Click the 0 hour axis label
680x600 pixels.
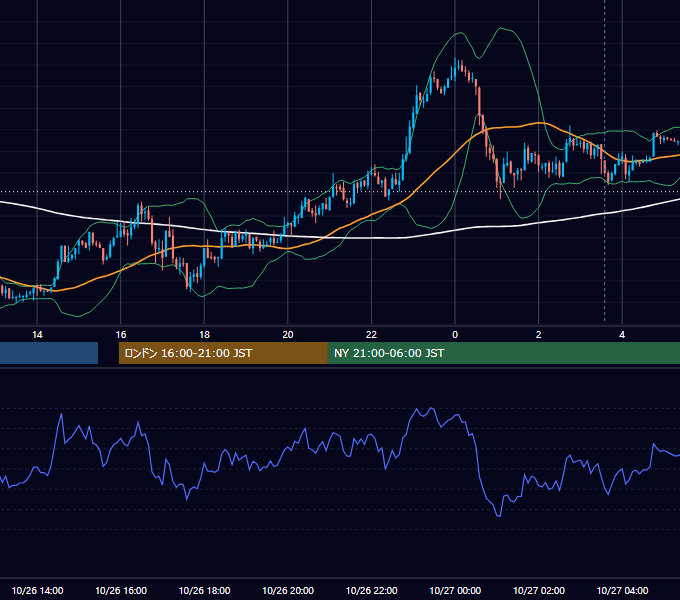(x=455, y=335)
